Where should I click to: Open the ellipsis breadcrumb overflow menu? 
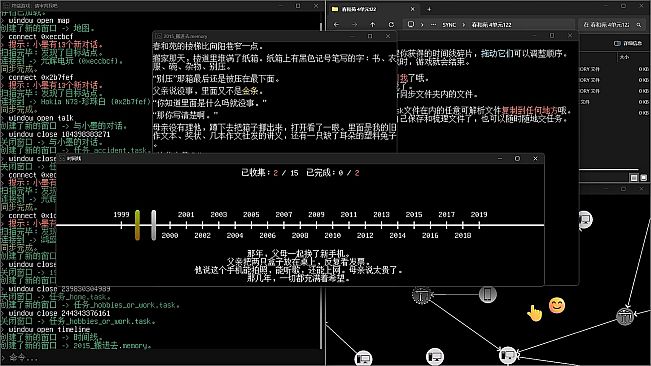pos(433,24)
